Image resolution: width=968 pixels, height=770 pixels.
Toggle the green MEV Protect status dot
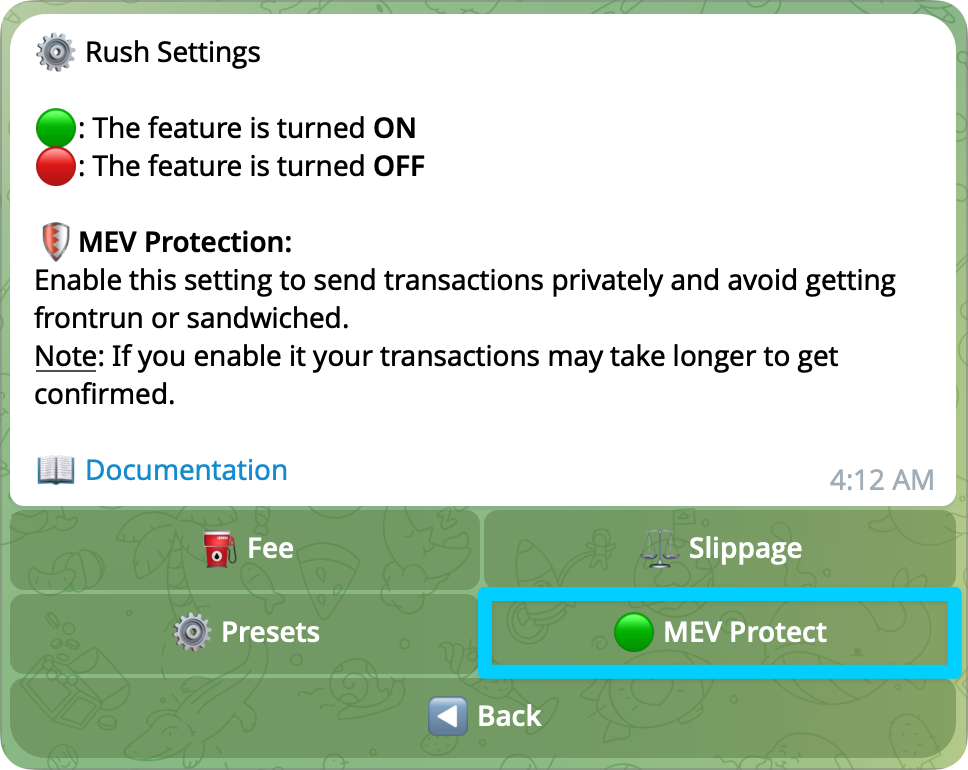[x=634, y=633]
